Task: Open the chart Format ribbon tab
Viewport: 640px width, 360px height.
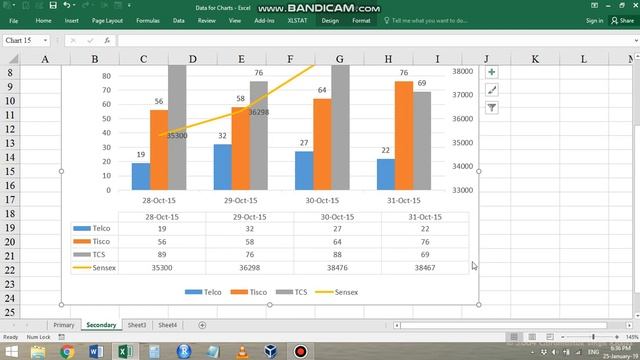Action: [x=361, y=20]
